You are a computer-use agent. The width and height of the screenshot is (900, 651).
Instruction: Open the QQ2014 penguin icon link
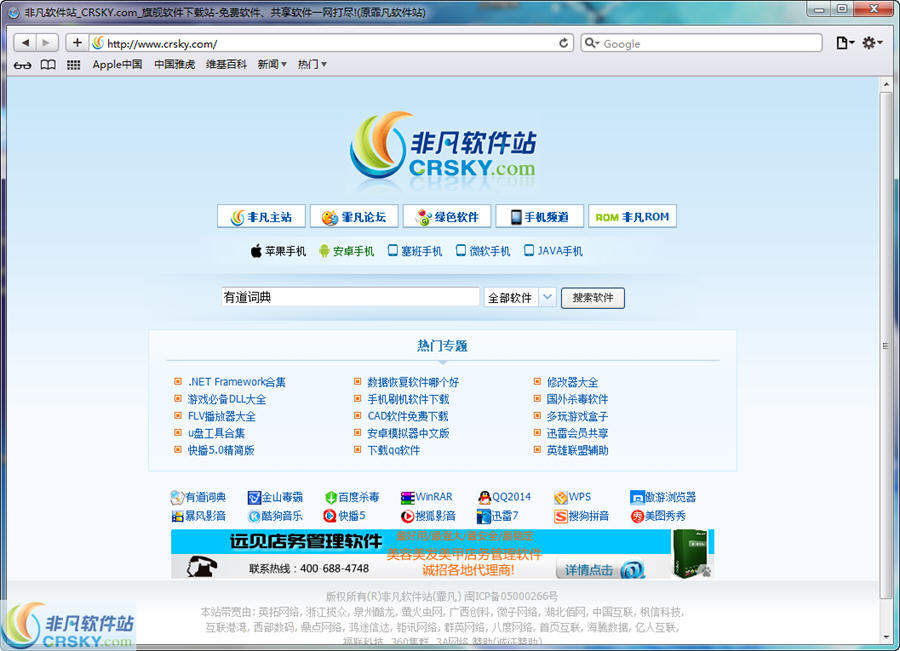pyautogui.click(x=505, y=497)
